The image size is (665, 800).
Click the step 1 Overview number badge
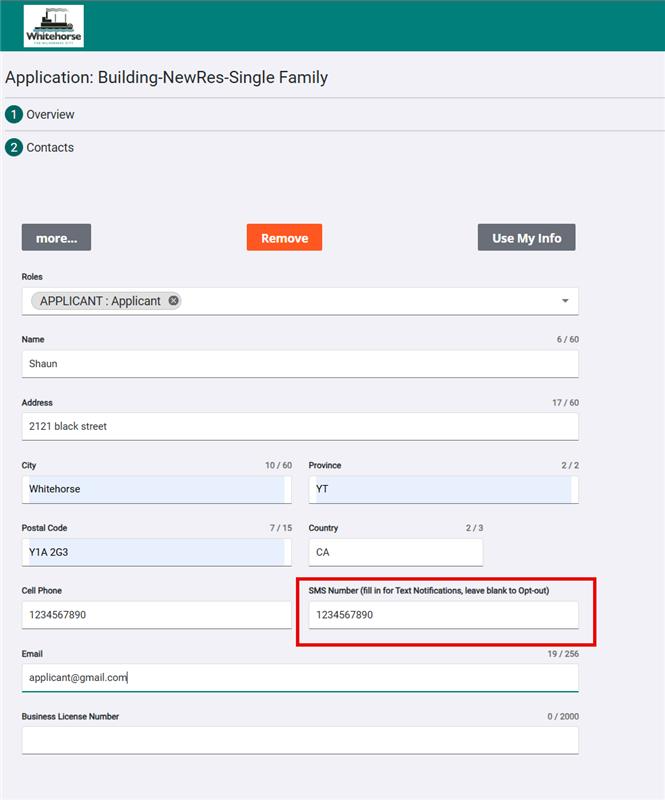(x=14, y=115)
